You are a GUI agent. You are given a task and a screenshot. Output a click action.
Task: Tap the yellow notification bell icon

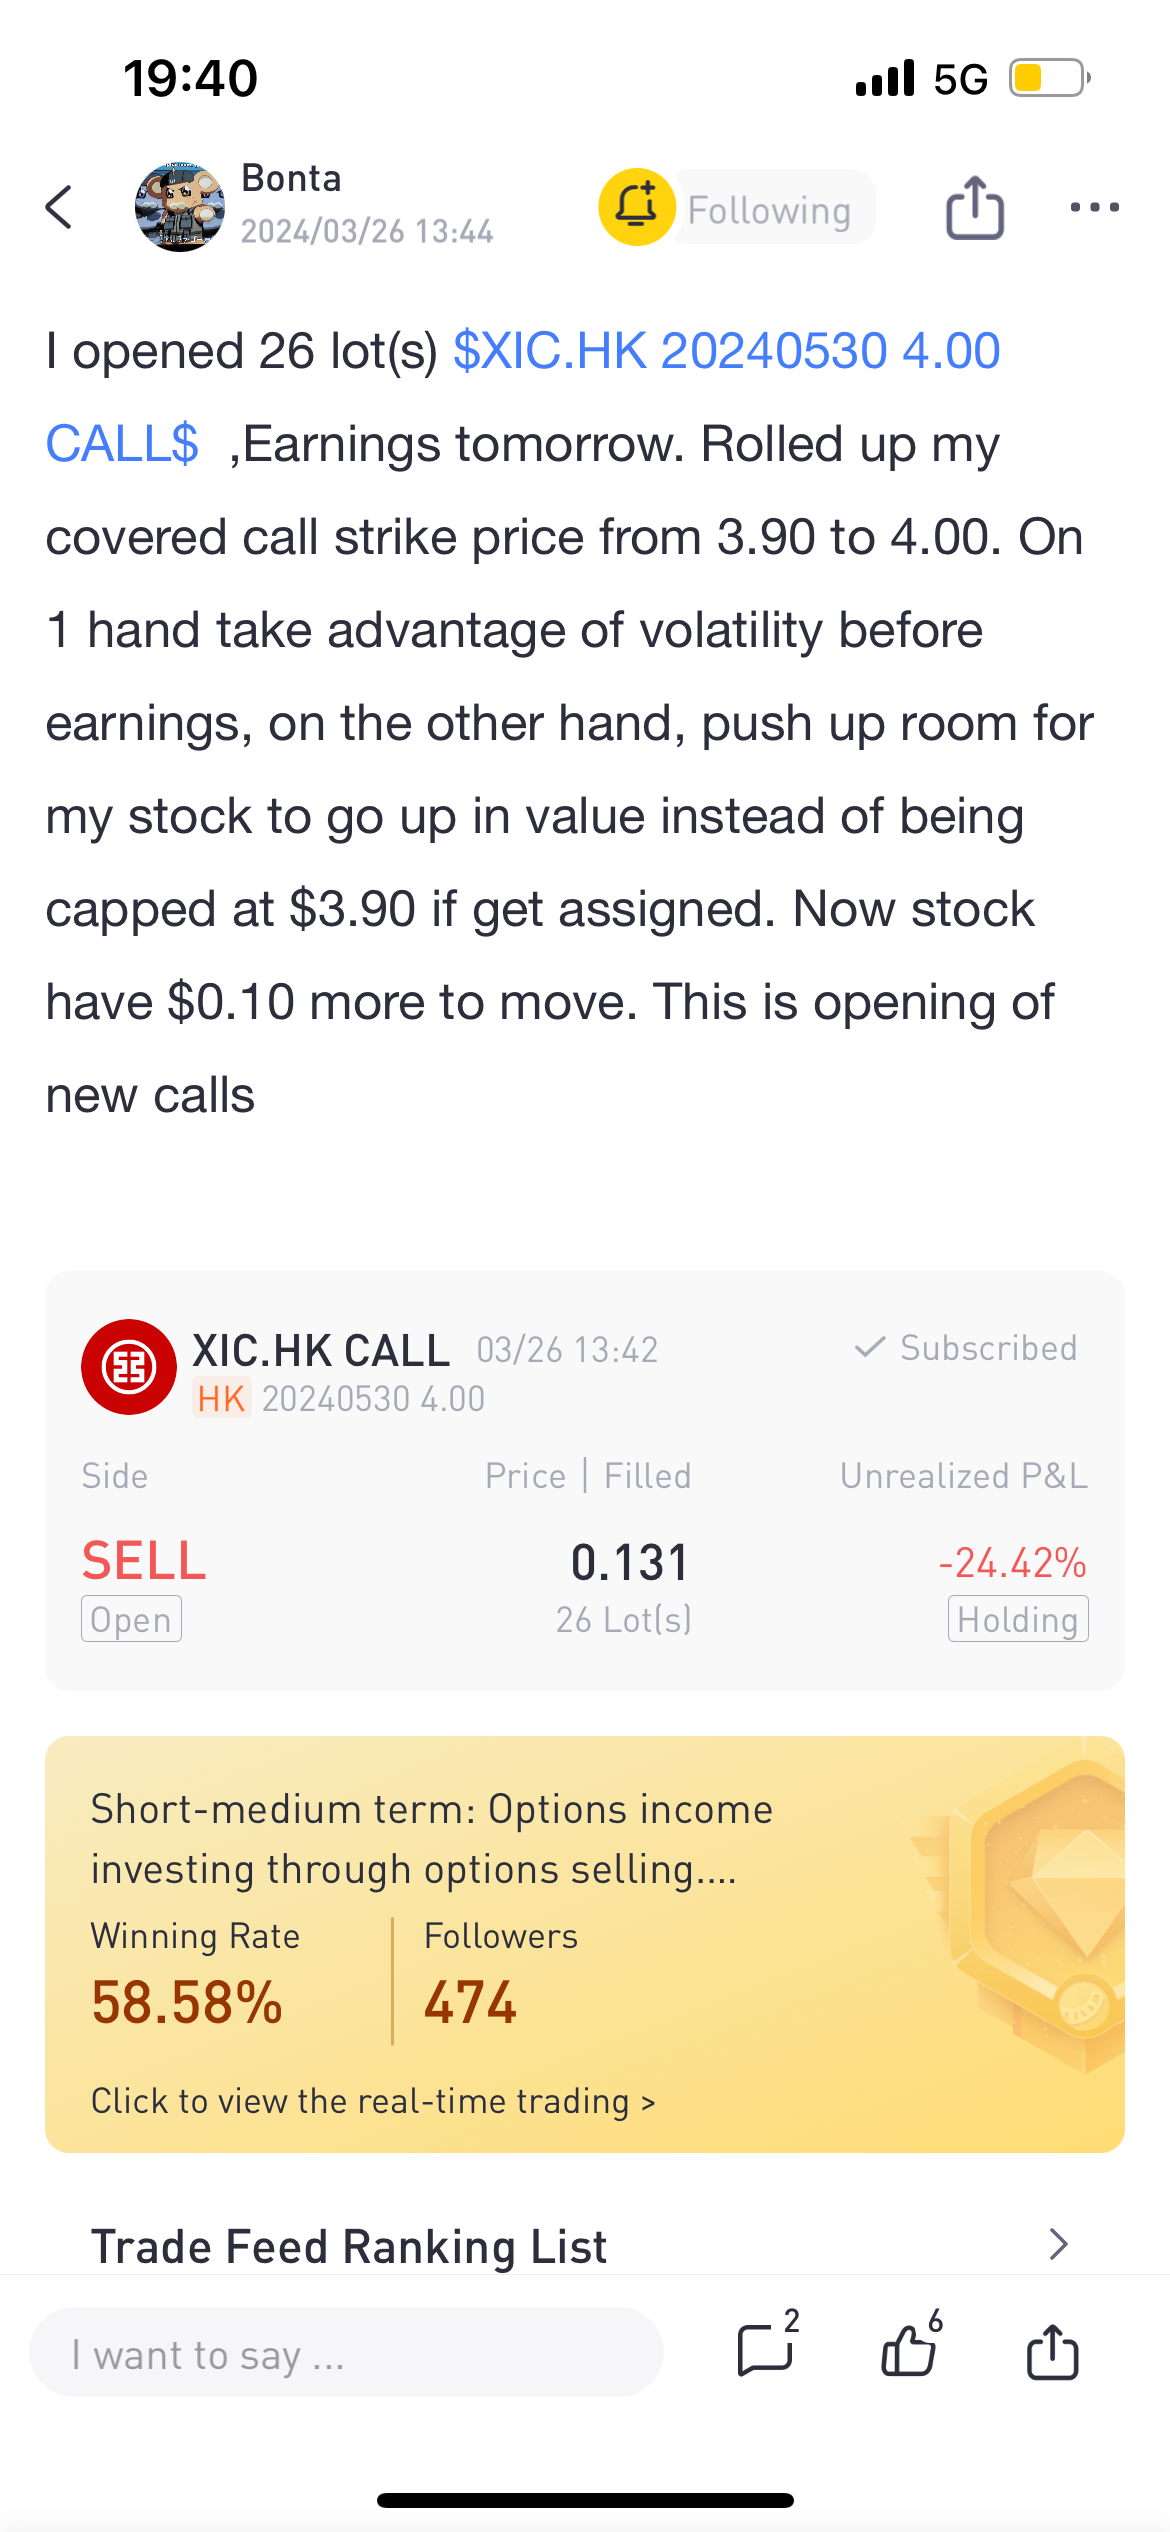(636, 207)
